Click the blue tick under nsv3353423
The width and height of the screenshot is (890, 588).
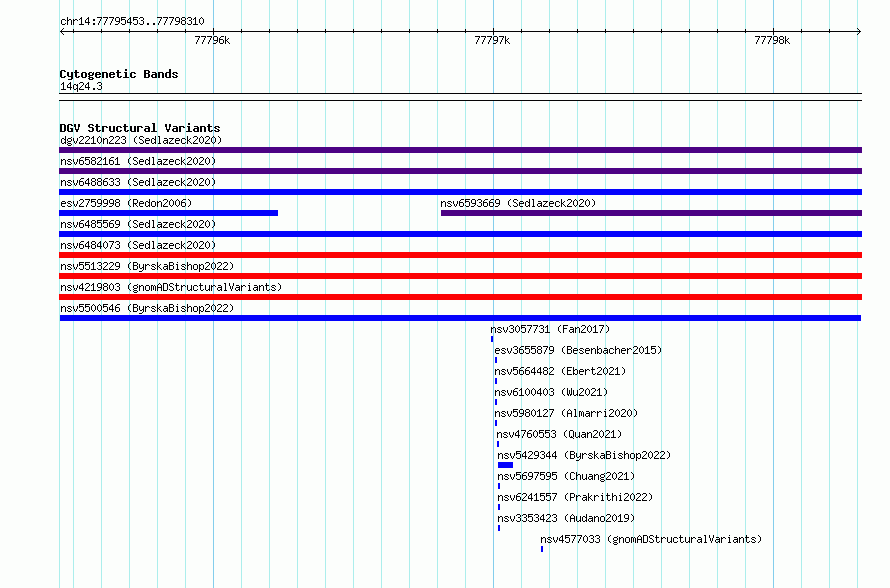coord(499,528)
